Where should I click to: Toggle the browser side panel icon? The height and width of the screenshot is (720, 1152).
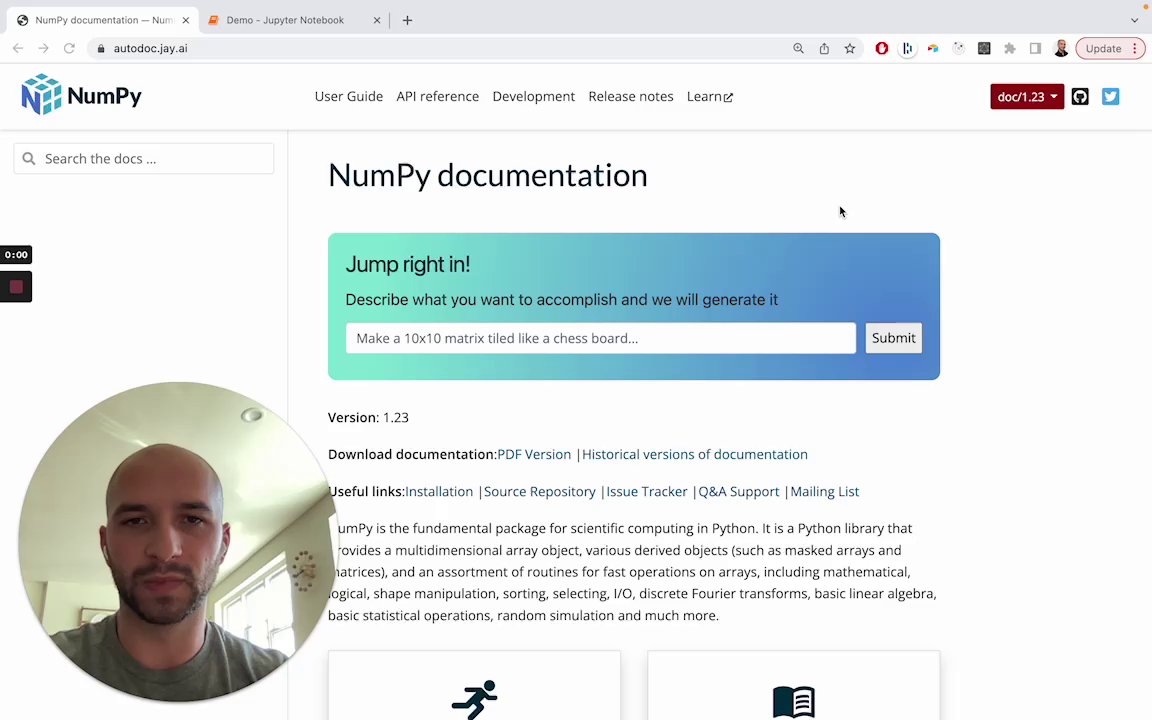click(x=1035, y=48)
